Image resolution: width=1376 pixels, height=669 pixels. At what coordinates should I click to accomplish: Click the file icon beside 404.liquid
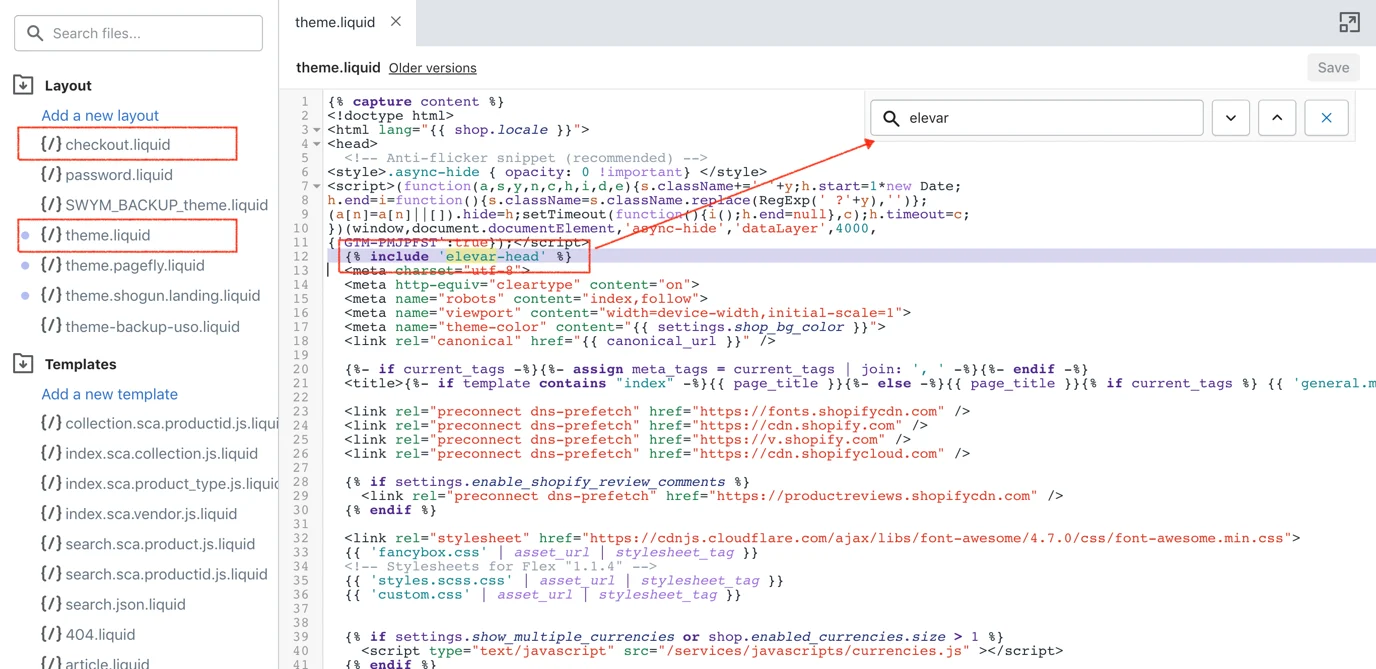[x=51, y=634]
